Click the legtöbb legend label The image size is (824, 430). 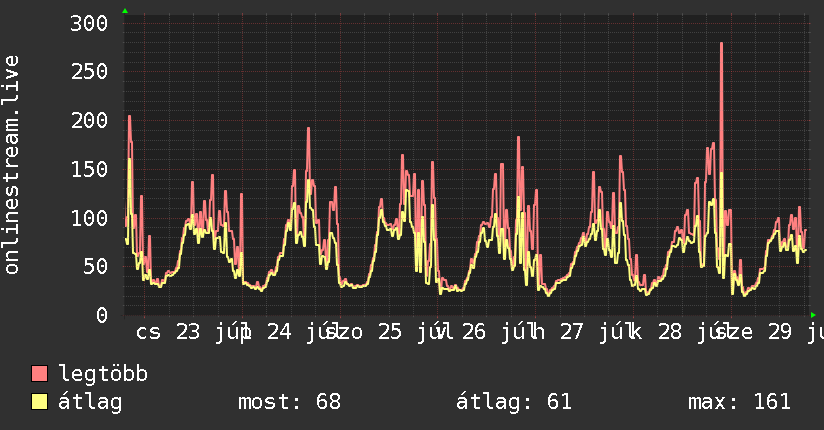coord(103,374)
